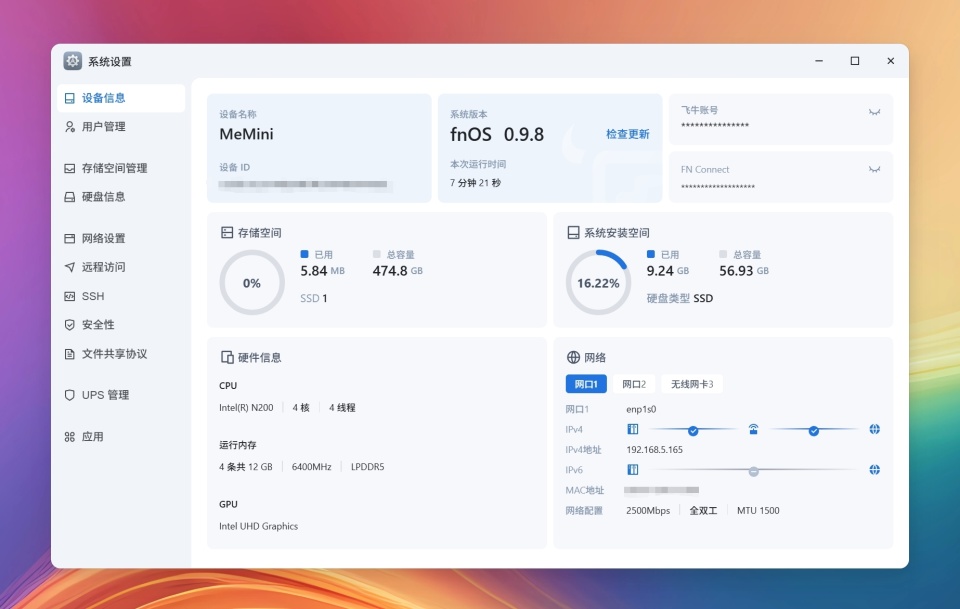The width and height of the screenshot is (960, 609).
Task: Click the 系统安装空间 card header icon
Action: coord(573,233)
